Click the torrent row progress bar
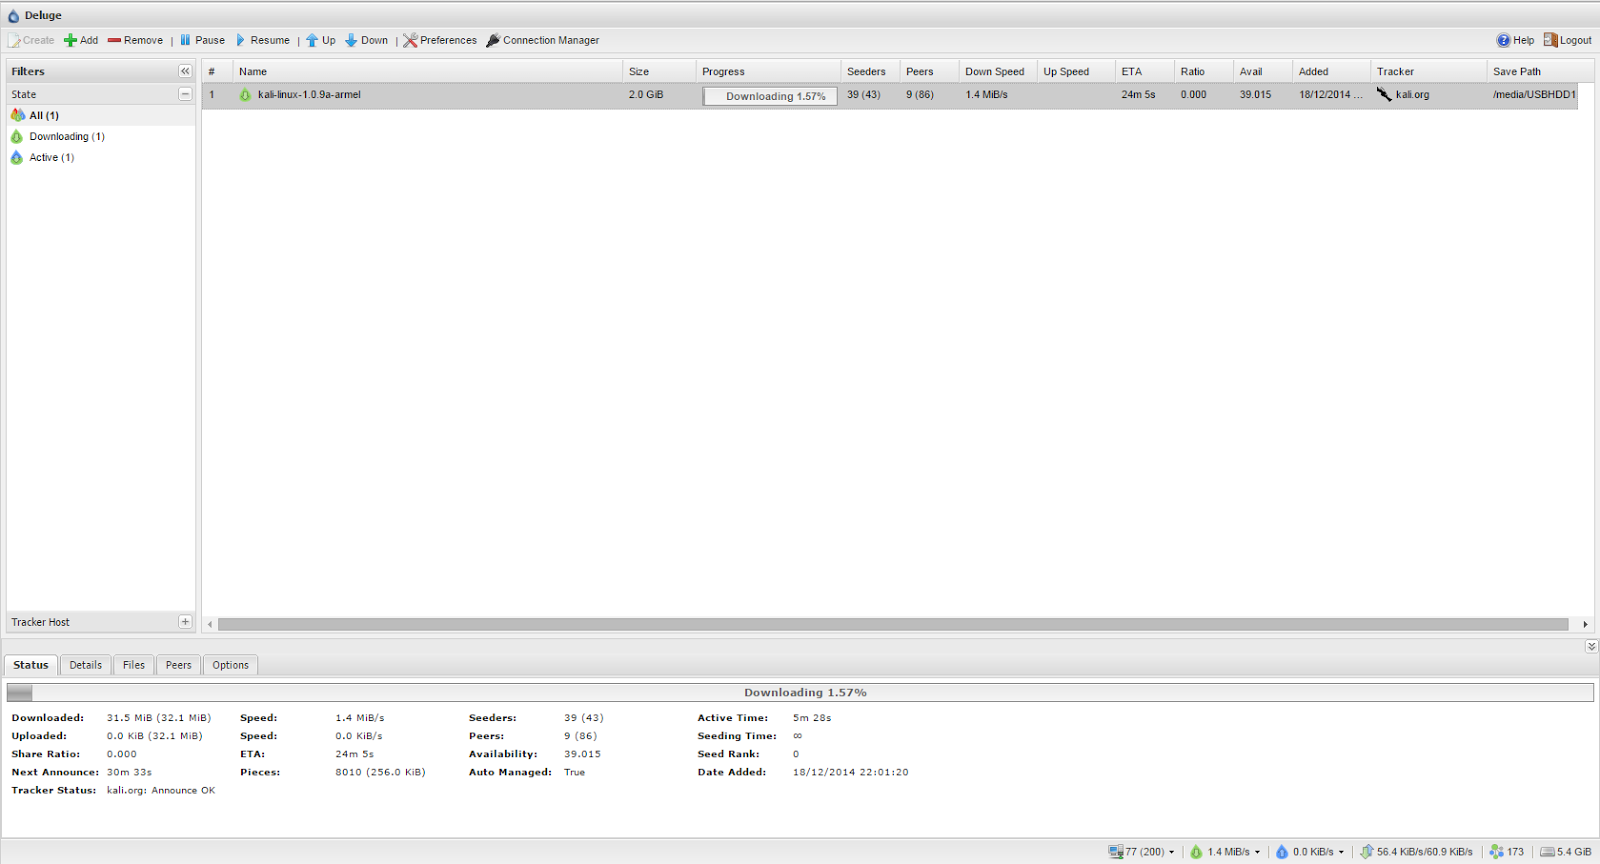 point(769,96)
